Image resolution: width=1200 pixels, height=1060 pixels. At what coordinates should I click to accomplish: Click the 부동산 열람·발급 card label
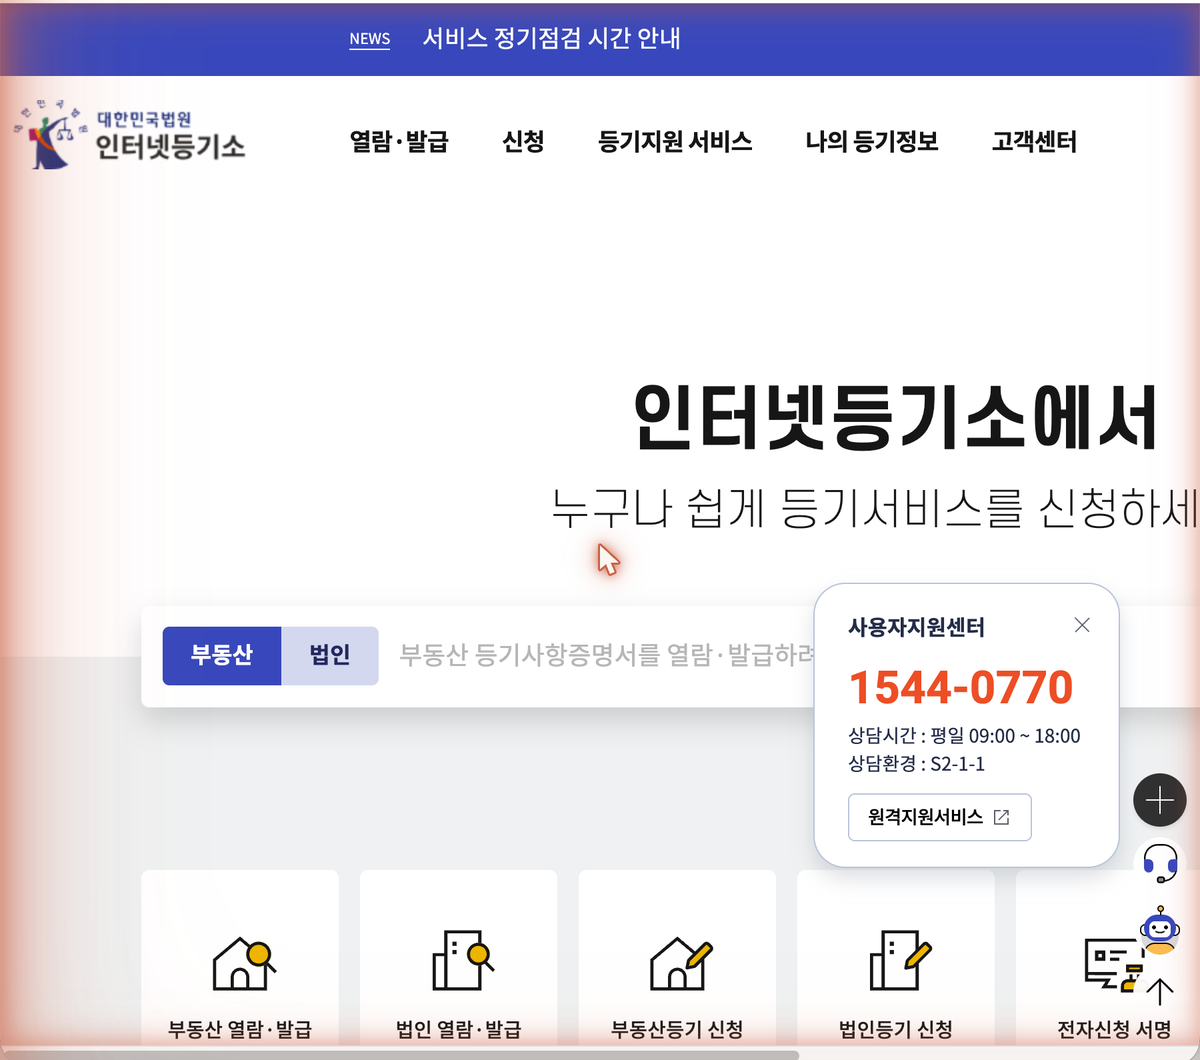(x=240, y=1029)
